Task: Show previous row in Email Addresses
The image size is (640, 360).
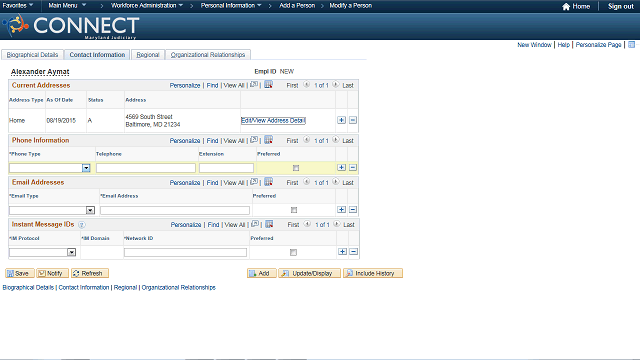Action: pos(307,182)
